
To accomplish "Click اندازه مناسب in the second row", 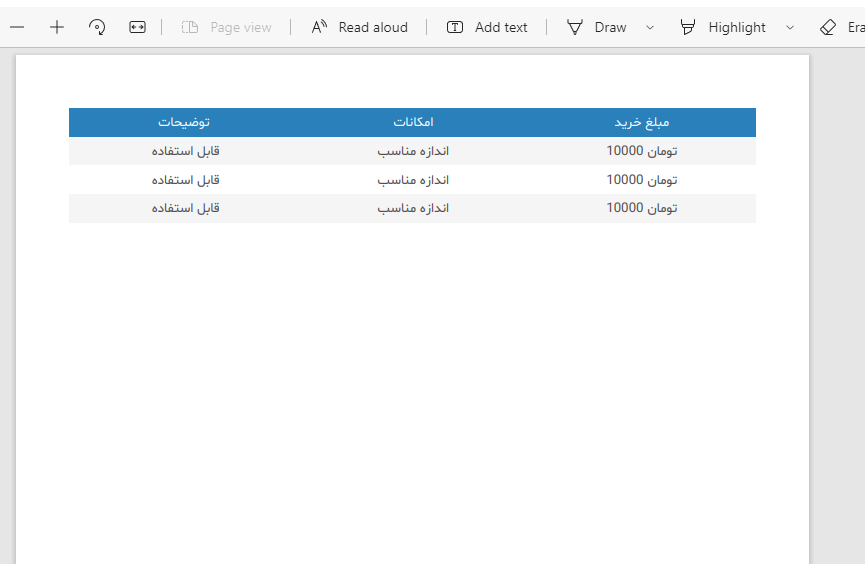I will (x=413, y=179).
